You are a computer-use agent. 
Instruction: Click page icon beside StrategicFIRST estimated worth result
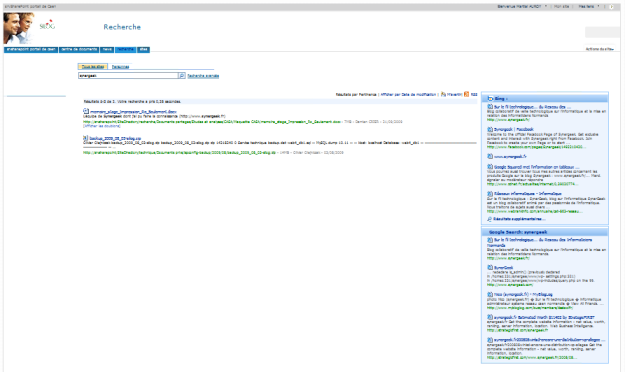(x=490, y=317)
